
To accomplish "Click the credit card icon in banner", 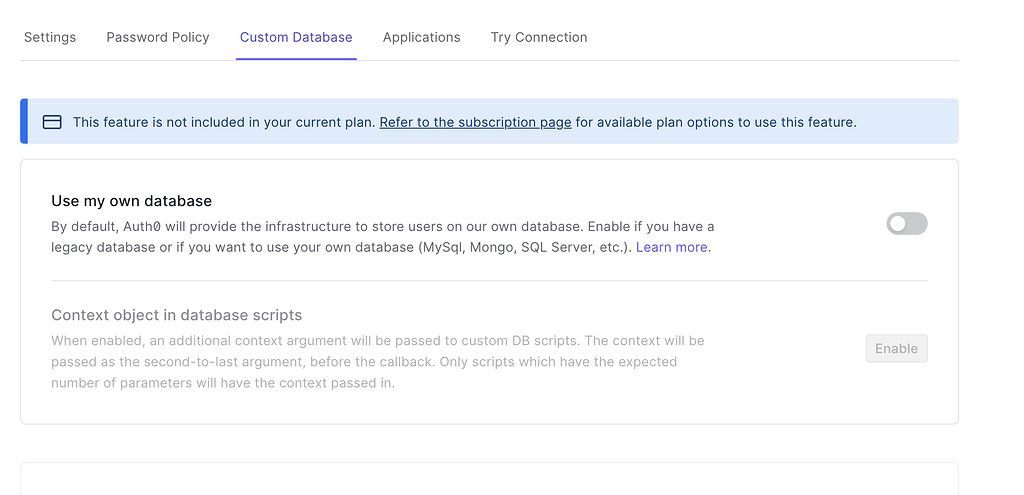I will pyautogui.click(x=52, y=122).
